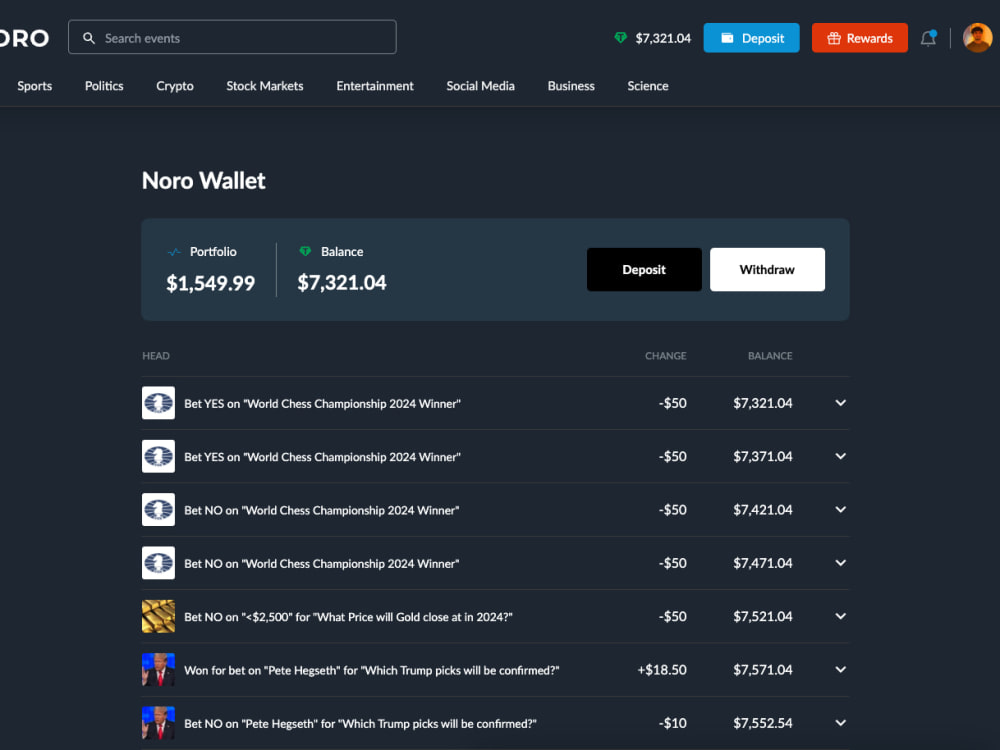Click gold bars thumbnail in Gold bet row
The width and height of the screenshot is (1000, 750).
[158, 617]
